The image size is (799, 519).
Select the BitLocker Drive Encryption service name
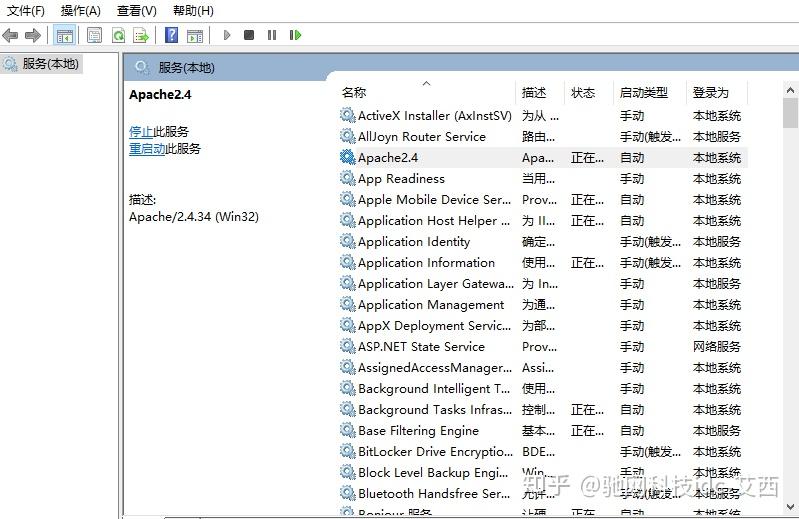pyautogui.click(x=436, y=452)
